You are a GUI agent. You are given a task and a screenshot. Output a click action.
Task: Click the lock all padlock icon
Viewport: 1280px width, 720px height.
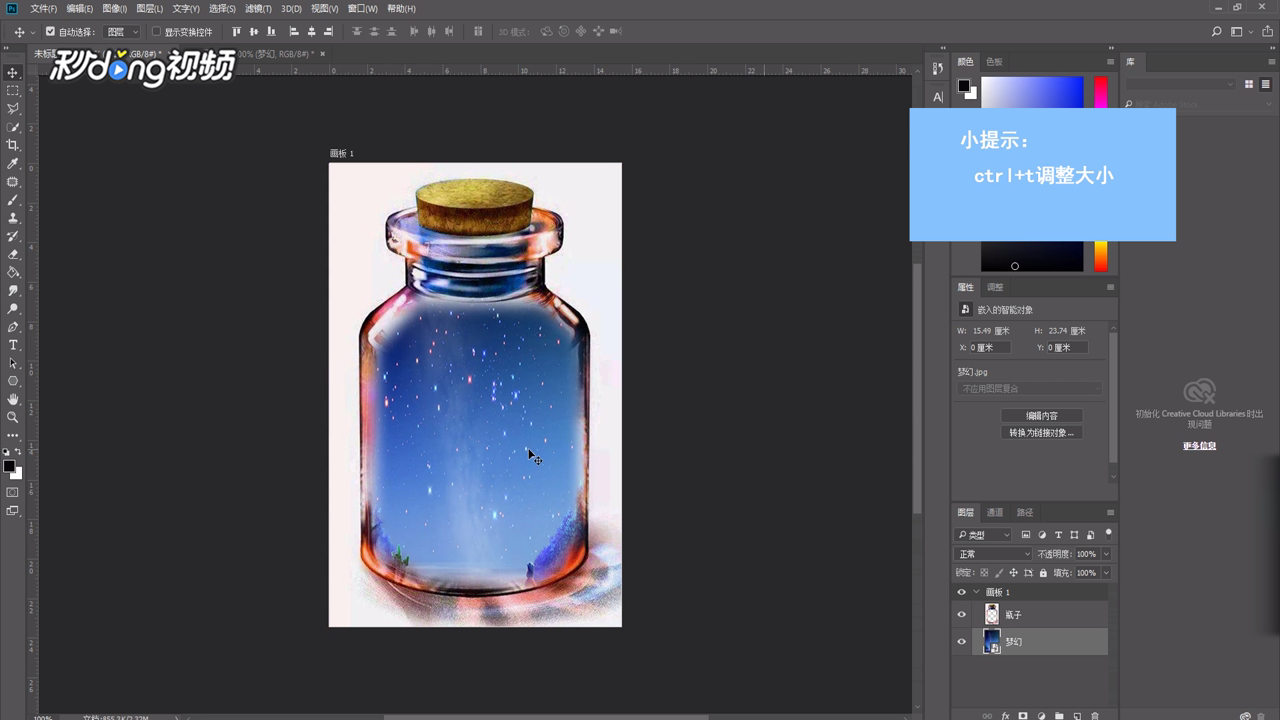pyautogui.click(x=1043, y=573)
